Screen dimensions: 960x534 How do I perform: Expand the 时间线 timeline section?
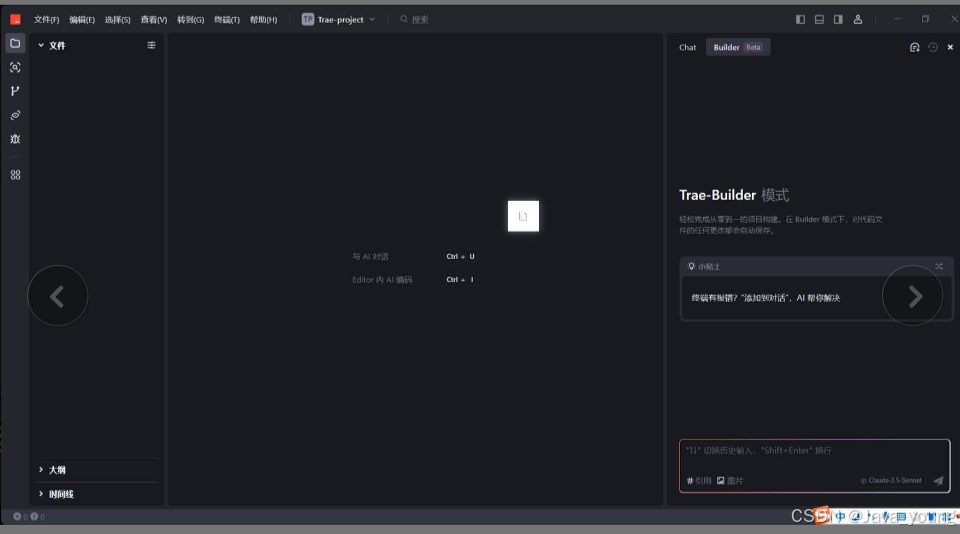pos(97,494)
